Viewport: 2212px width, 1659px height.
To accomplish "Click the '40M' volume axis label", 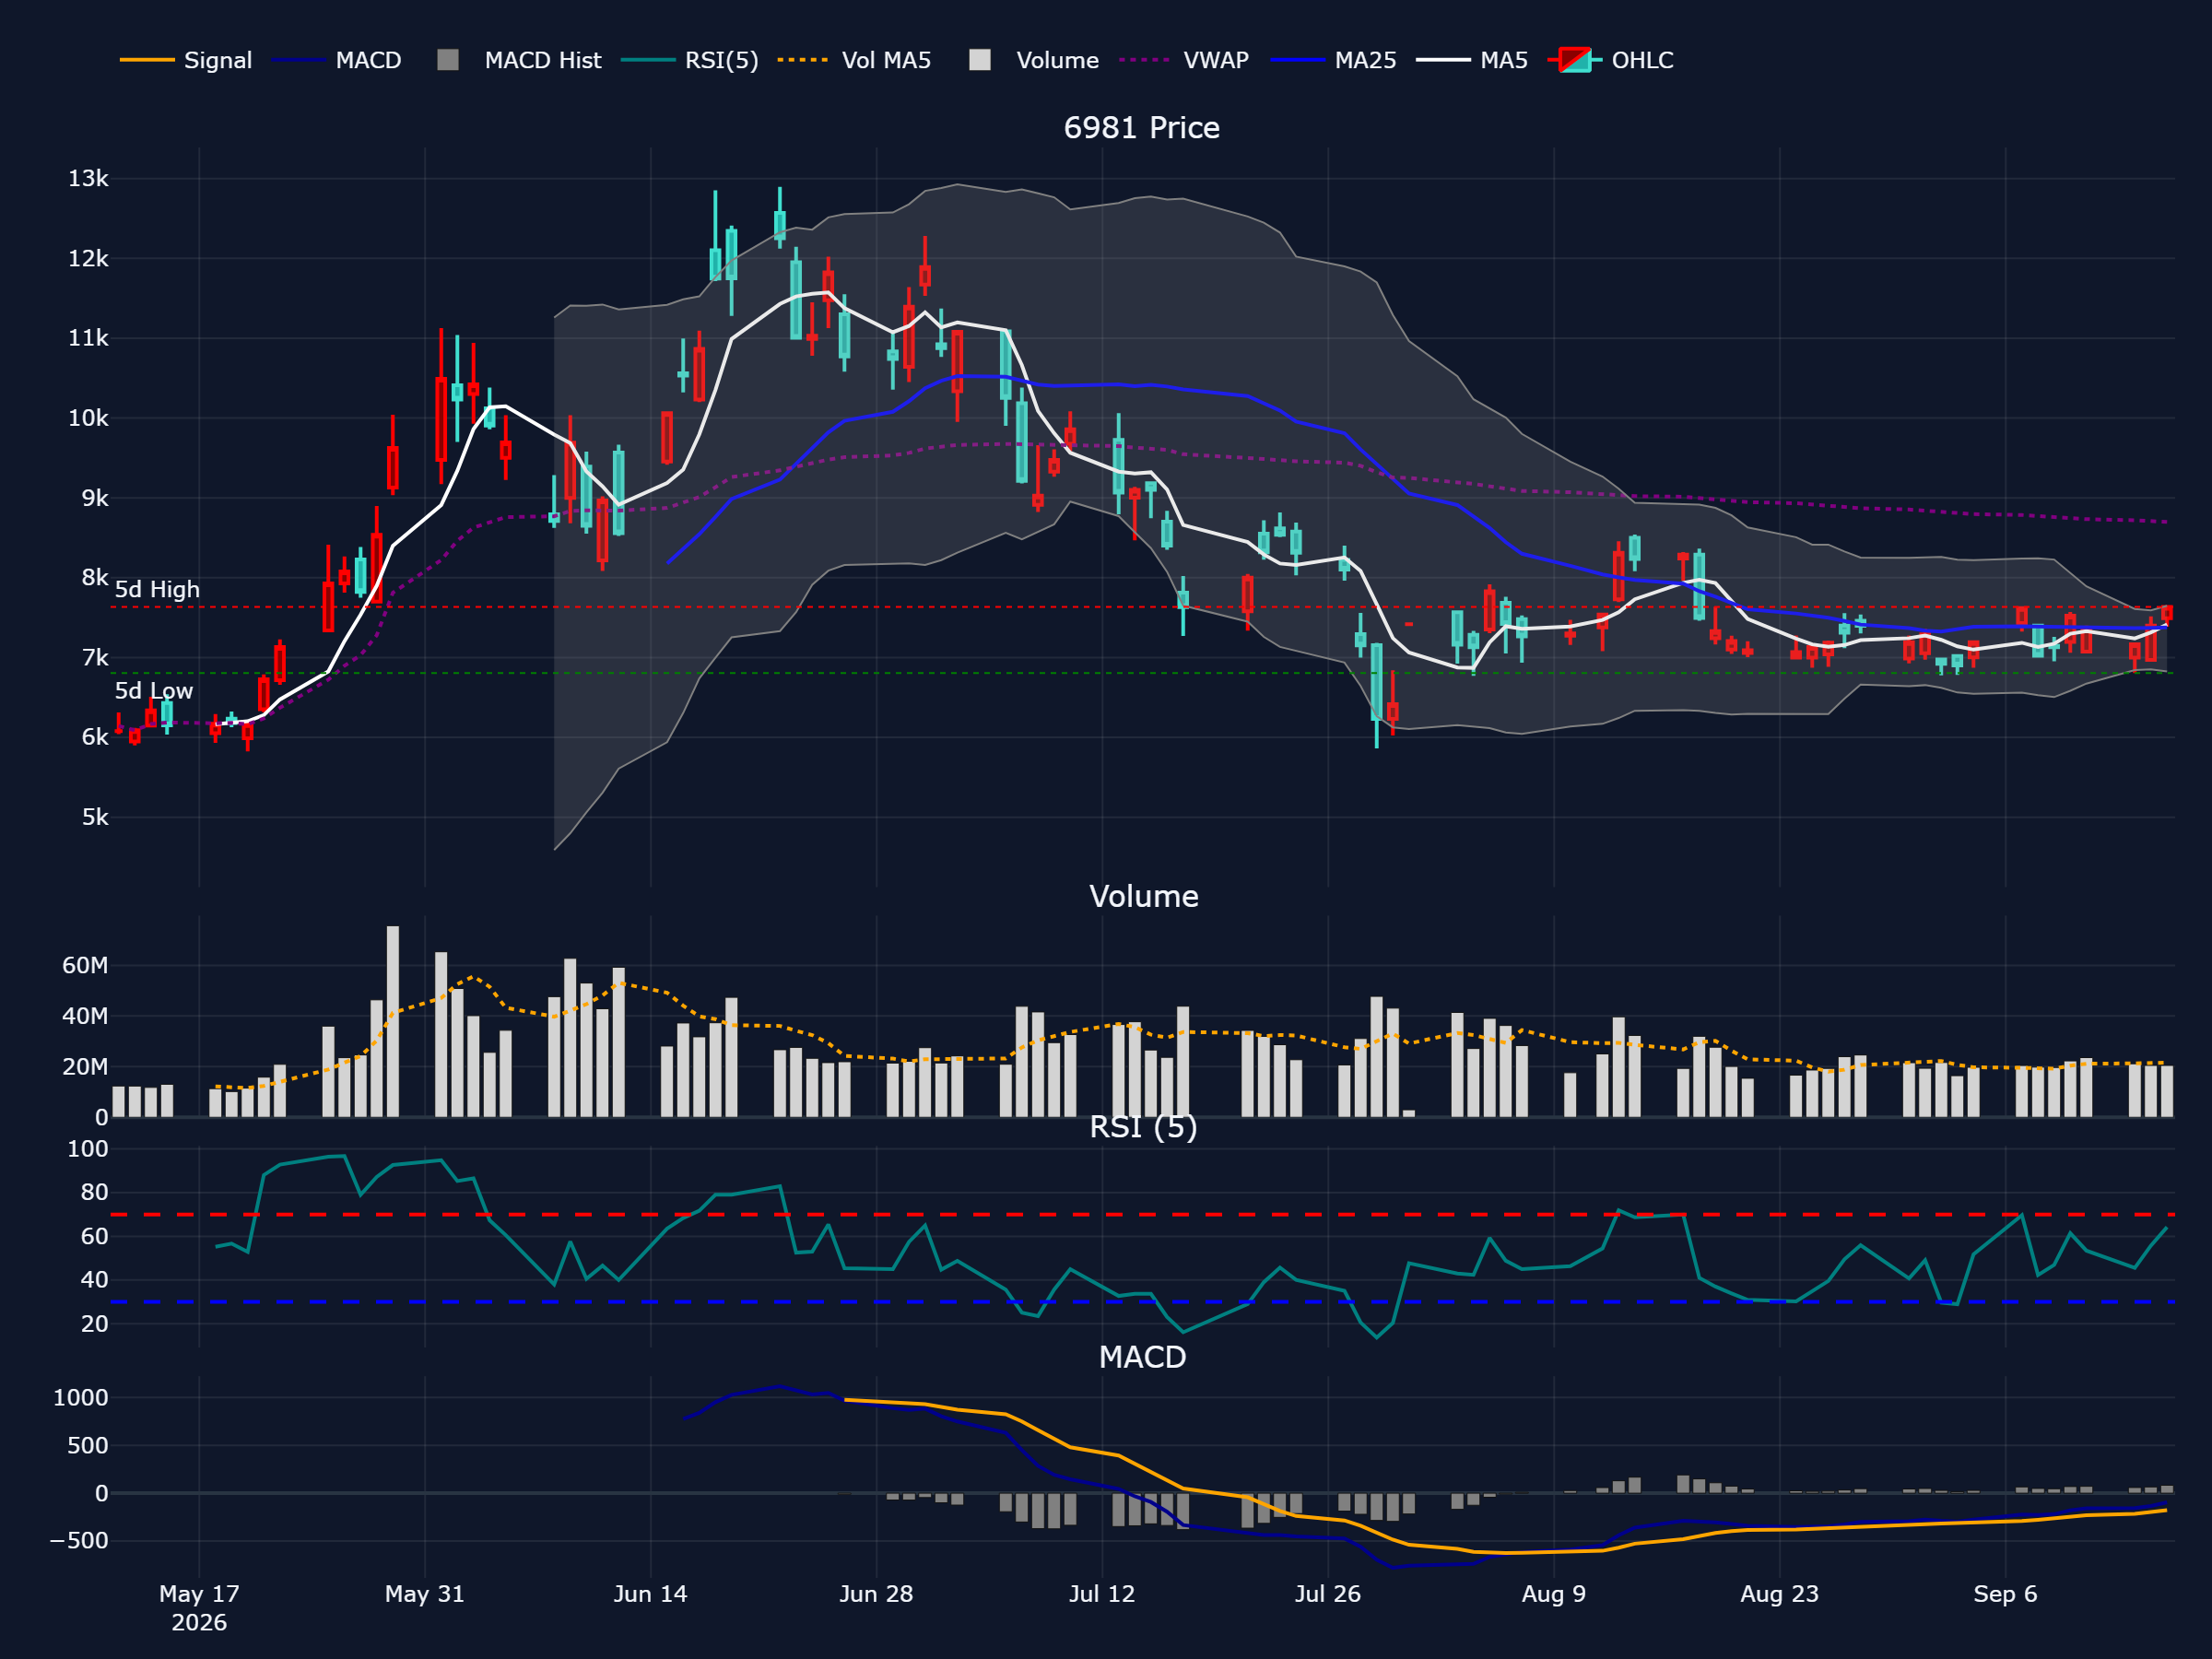I will [x=85, y=1016].
